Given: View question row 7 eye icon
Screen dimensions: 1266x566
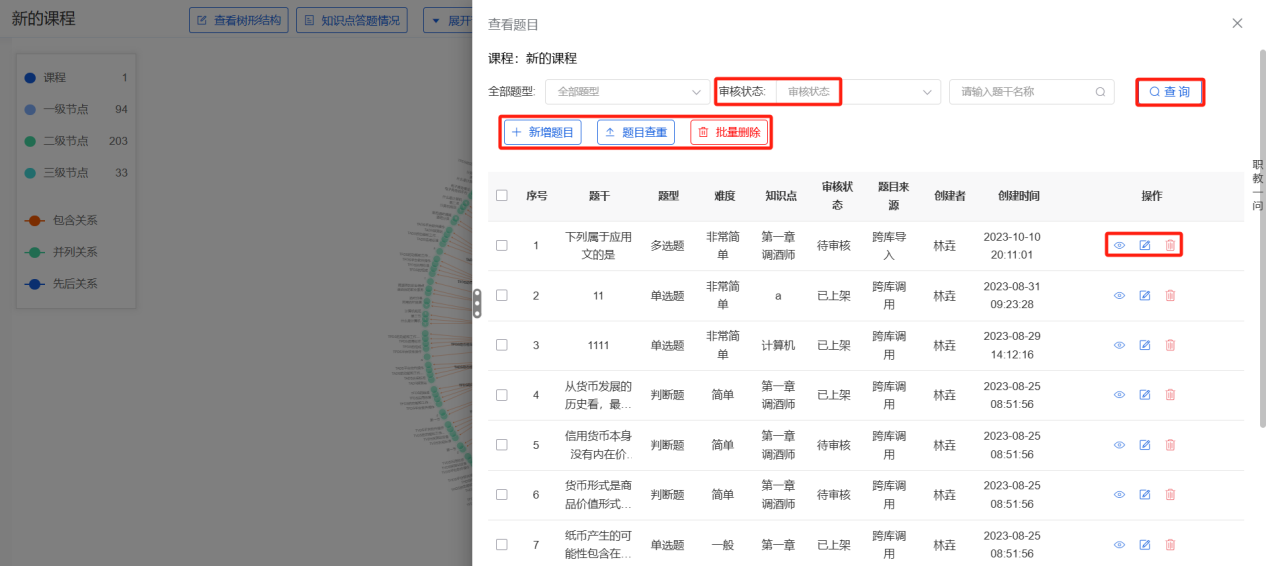Looking at the screenshot, I should pyautogui.click(x=1120, y=545).
